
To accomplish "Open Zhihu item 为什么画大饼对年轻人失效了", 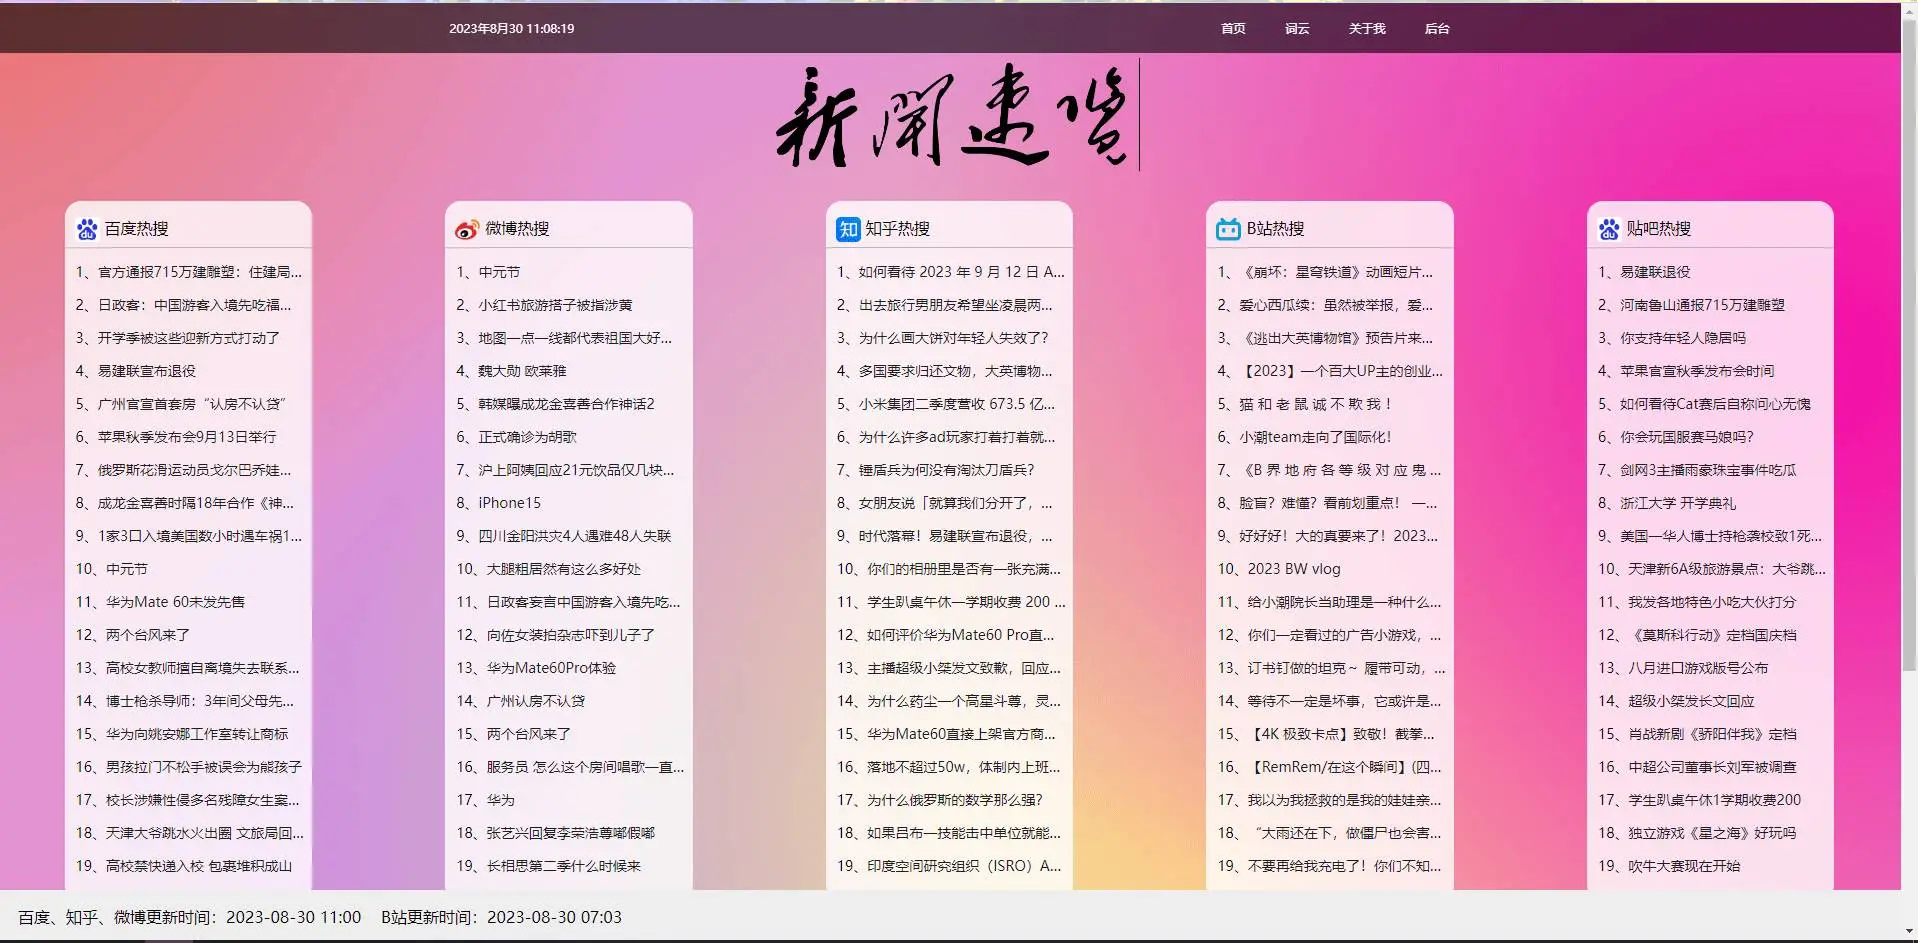I will tap(943, 338).
